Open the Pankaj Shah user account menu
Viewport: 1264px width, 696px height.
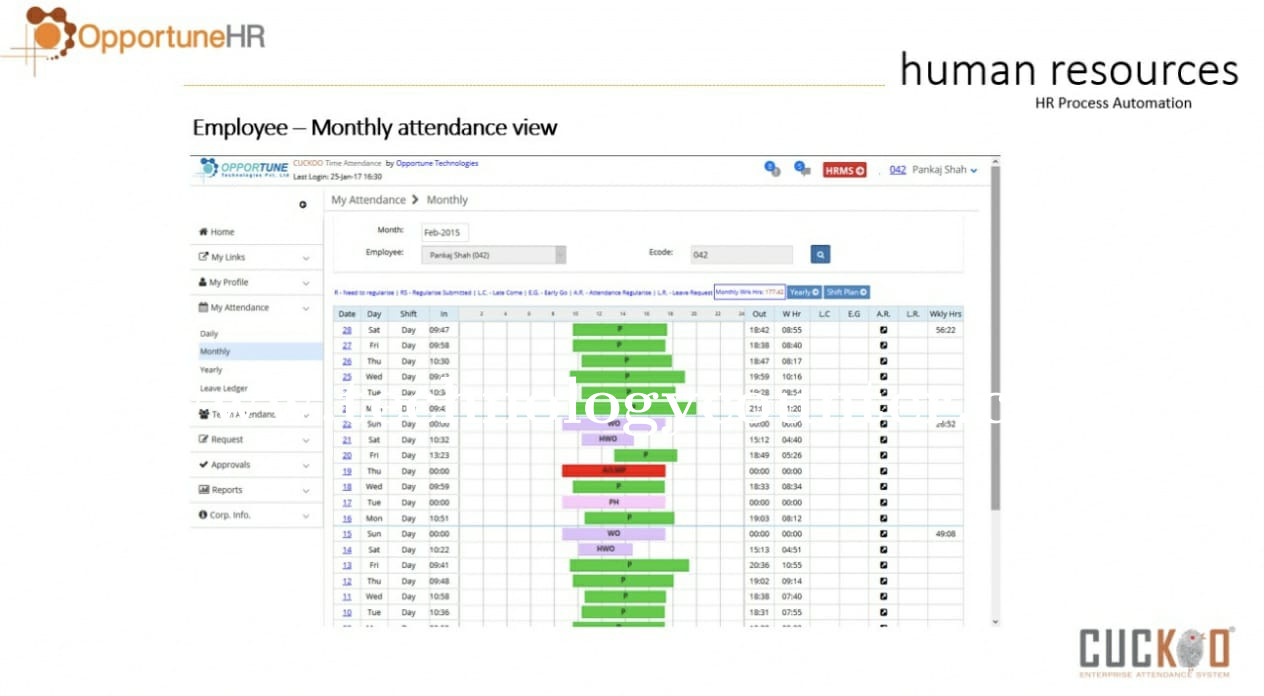pyautogui.click(x=945, y=170)
